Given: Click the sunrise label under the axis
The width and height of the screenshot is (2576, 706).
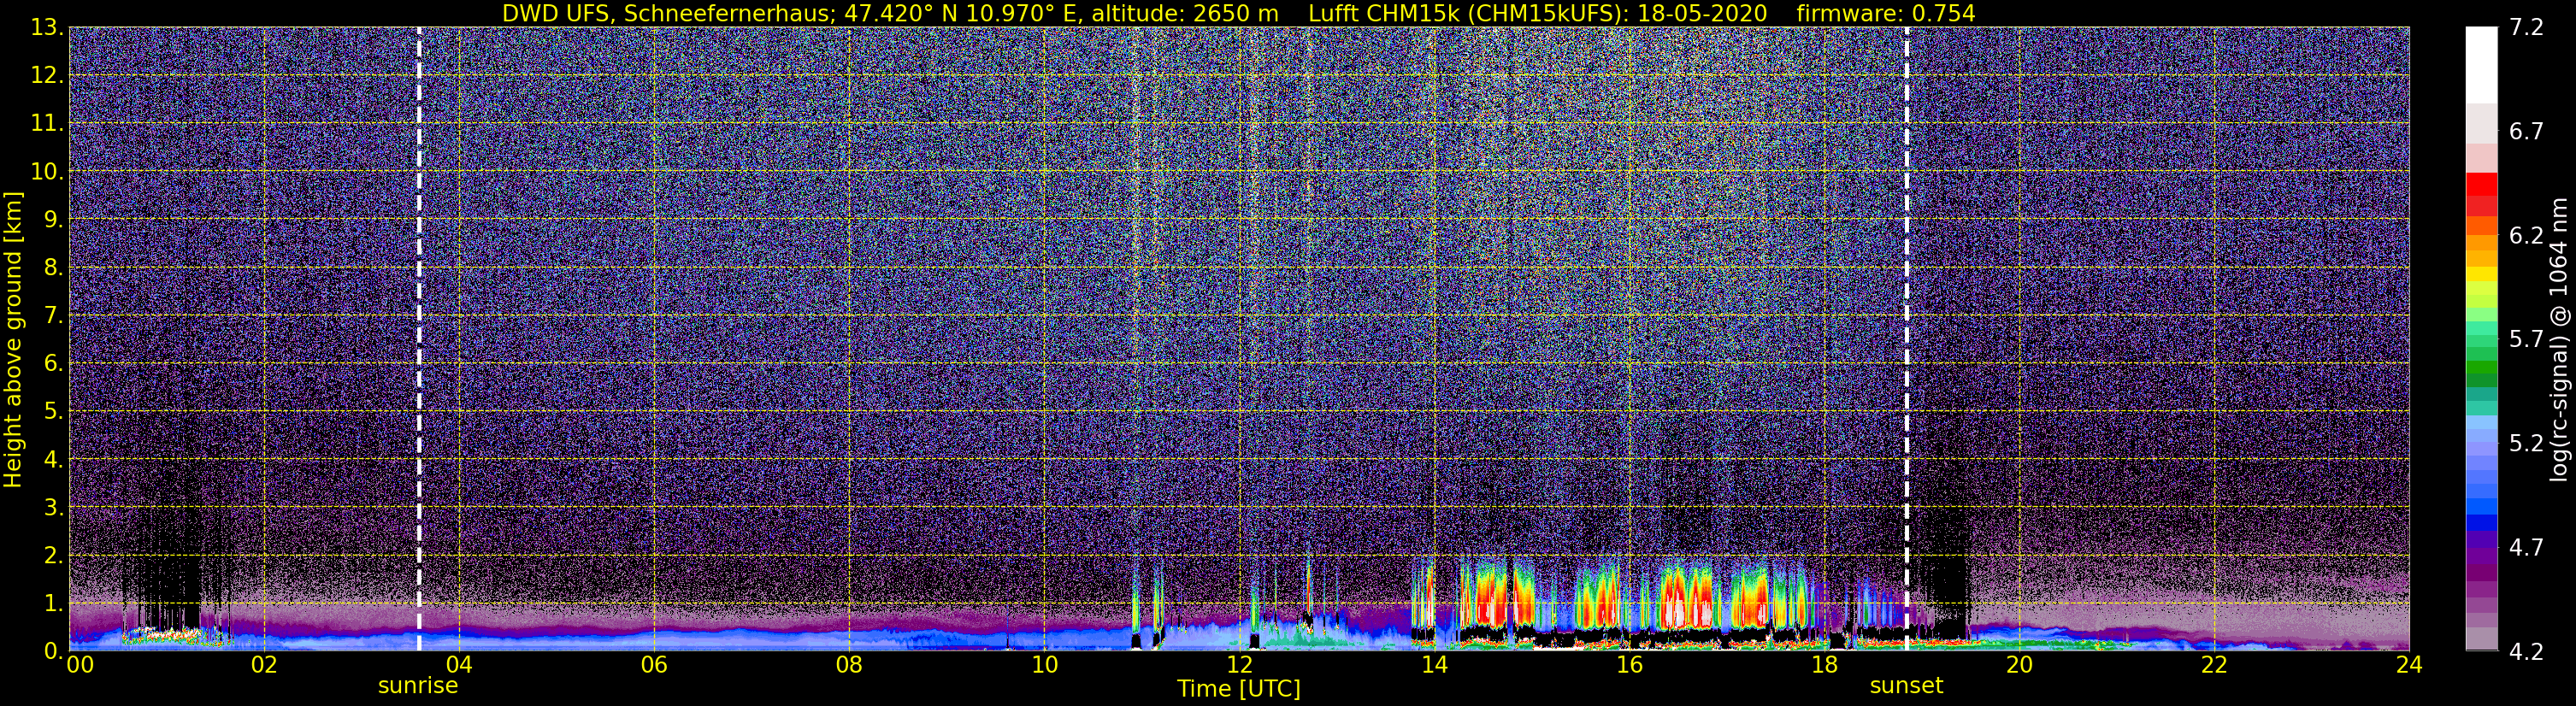Looking at the screenshot, I should pos(418,686).
